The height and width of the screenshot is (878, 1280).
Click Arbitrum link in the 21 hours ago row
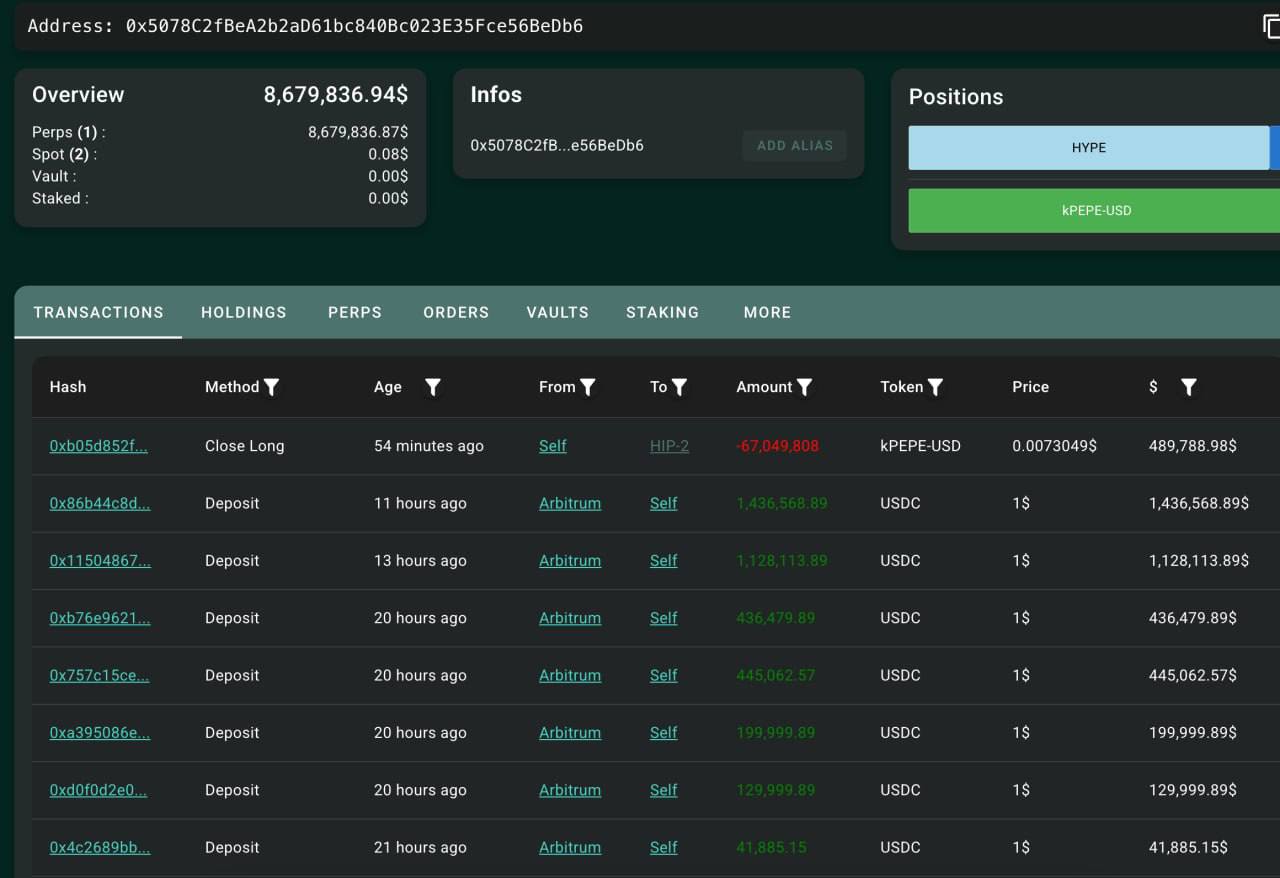570,847
